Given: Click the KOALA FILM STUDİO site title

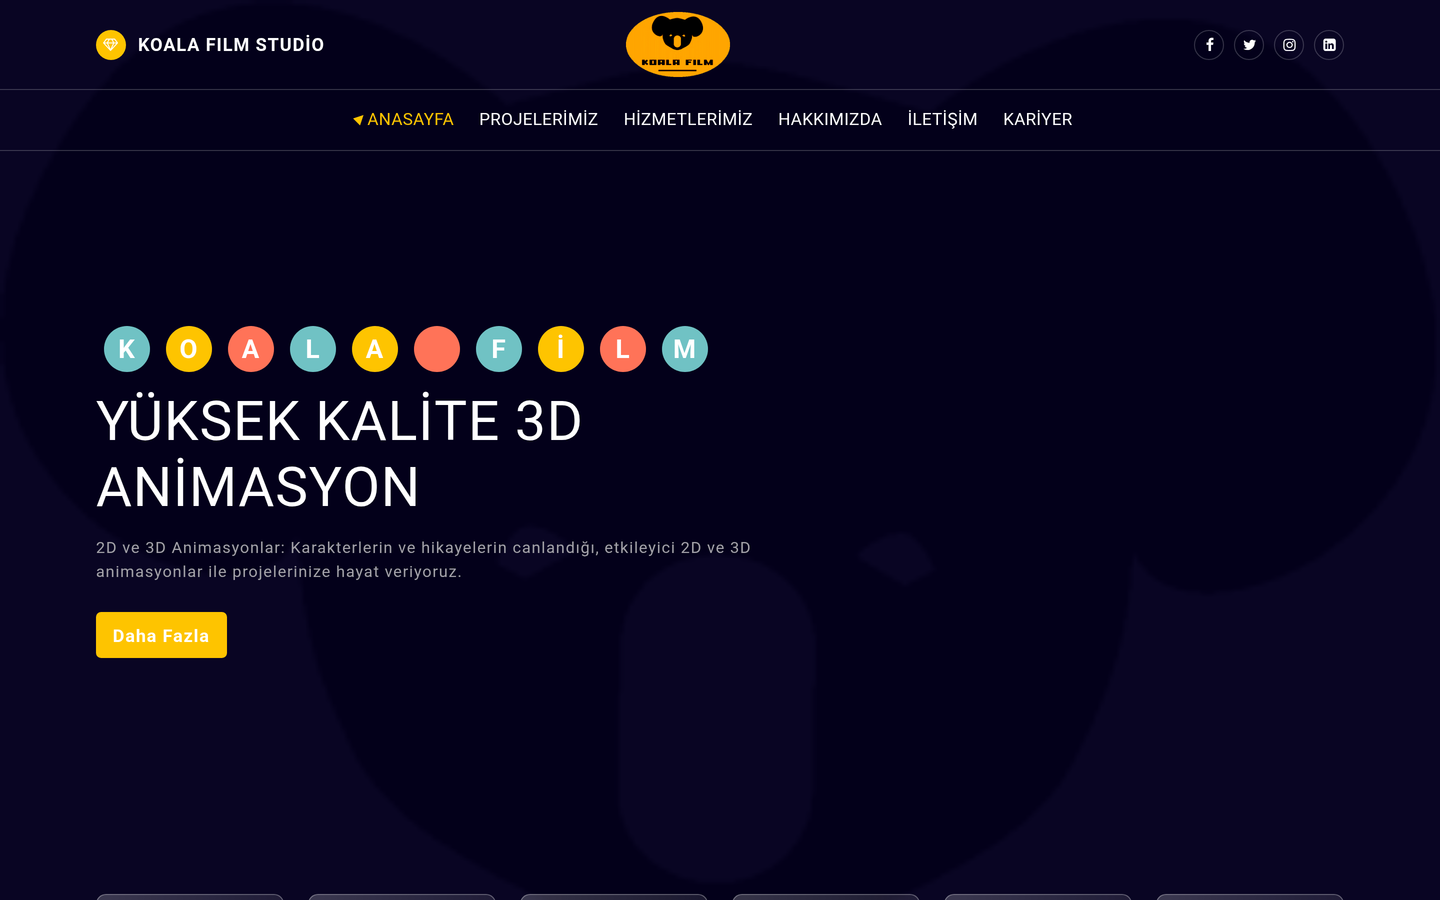Looking at the screenshot, I should coord(231,45).
